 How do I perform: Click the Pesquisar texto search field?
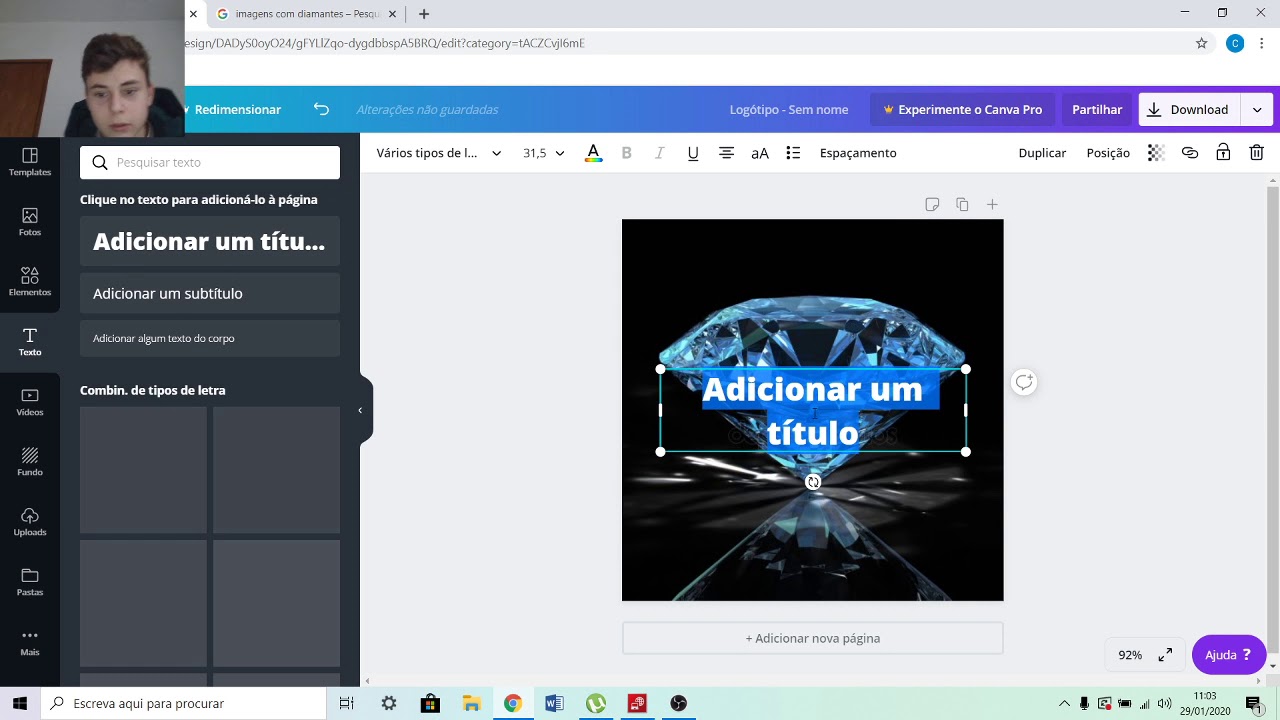(210, 162)
